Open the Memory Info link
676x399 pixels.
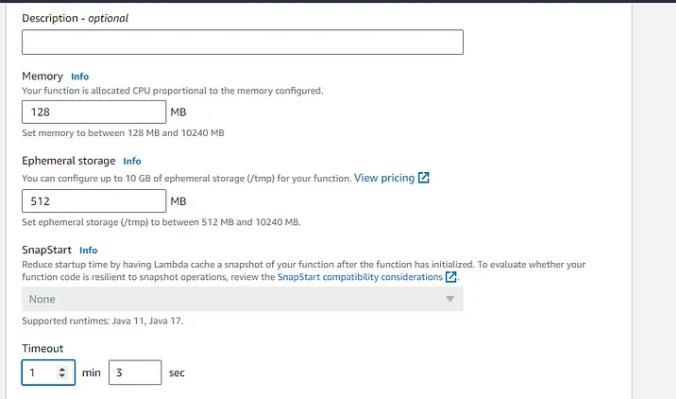click(80, 77)
